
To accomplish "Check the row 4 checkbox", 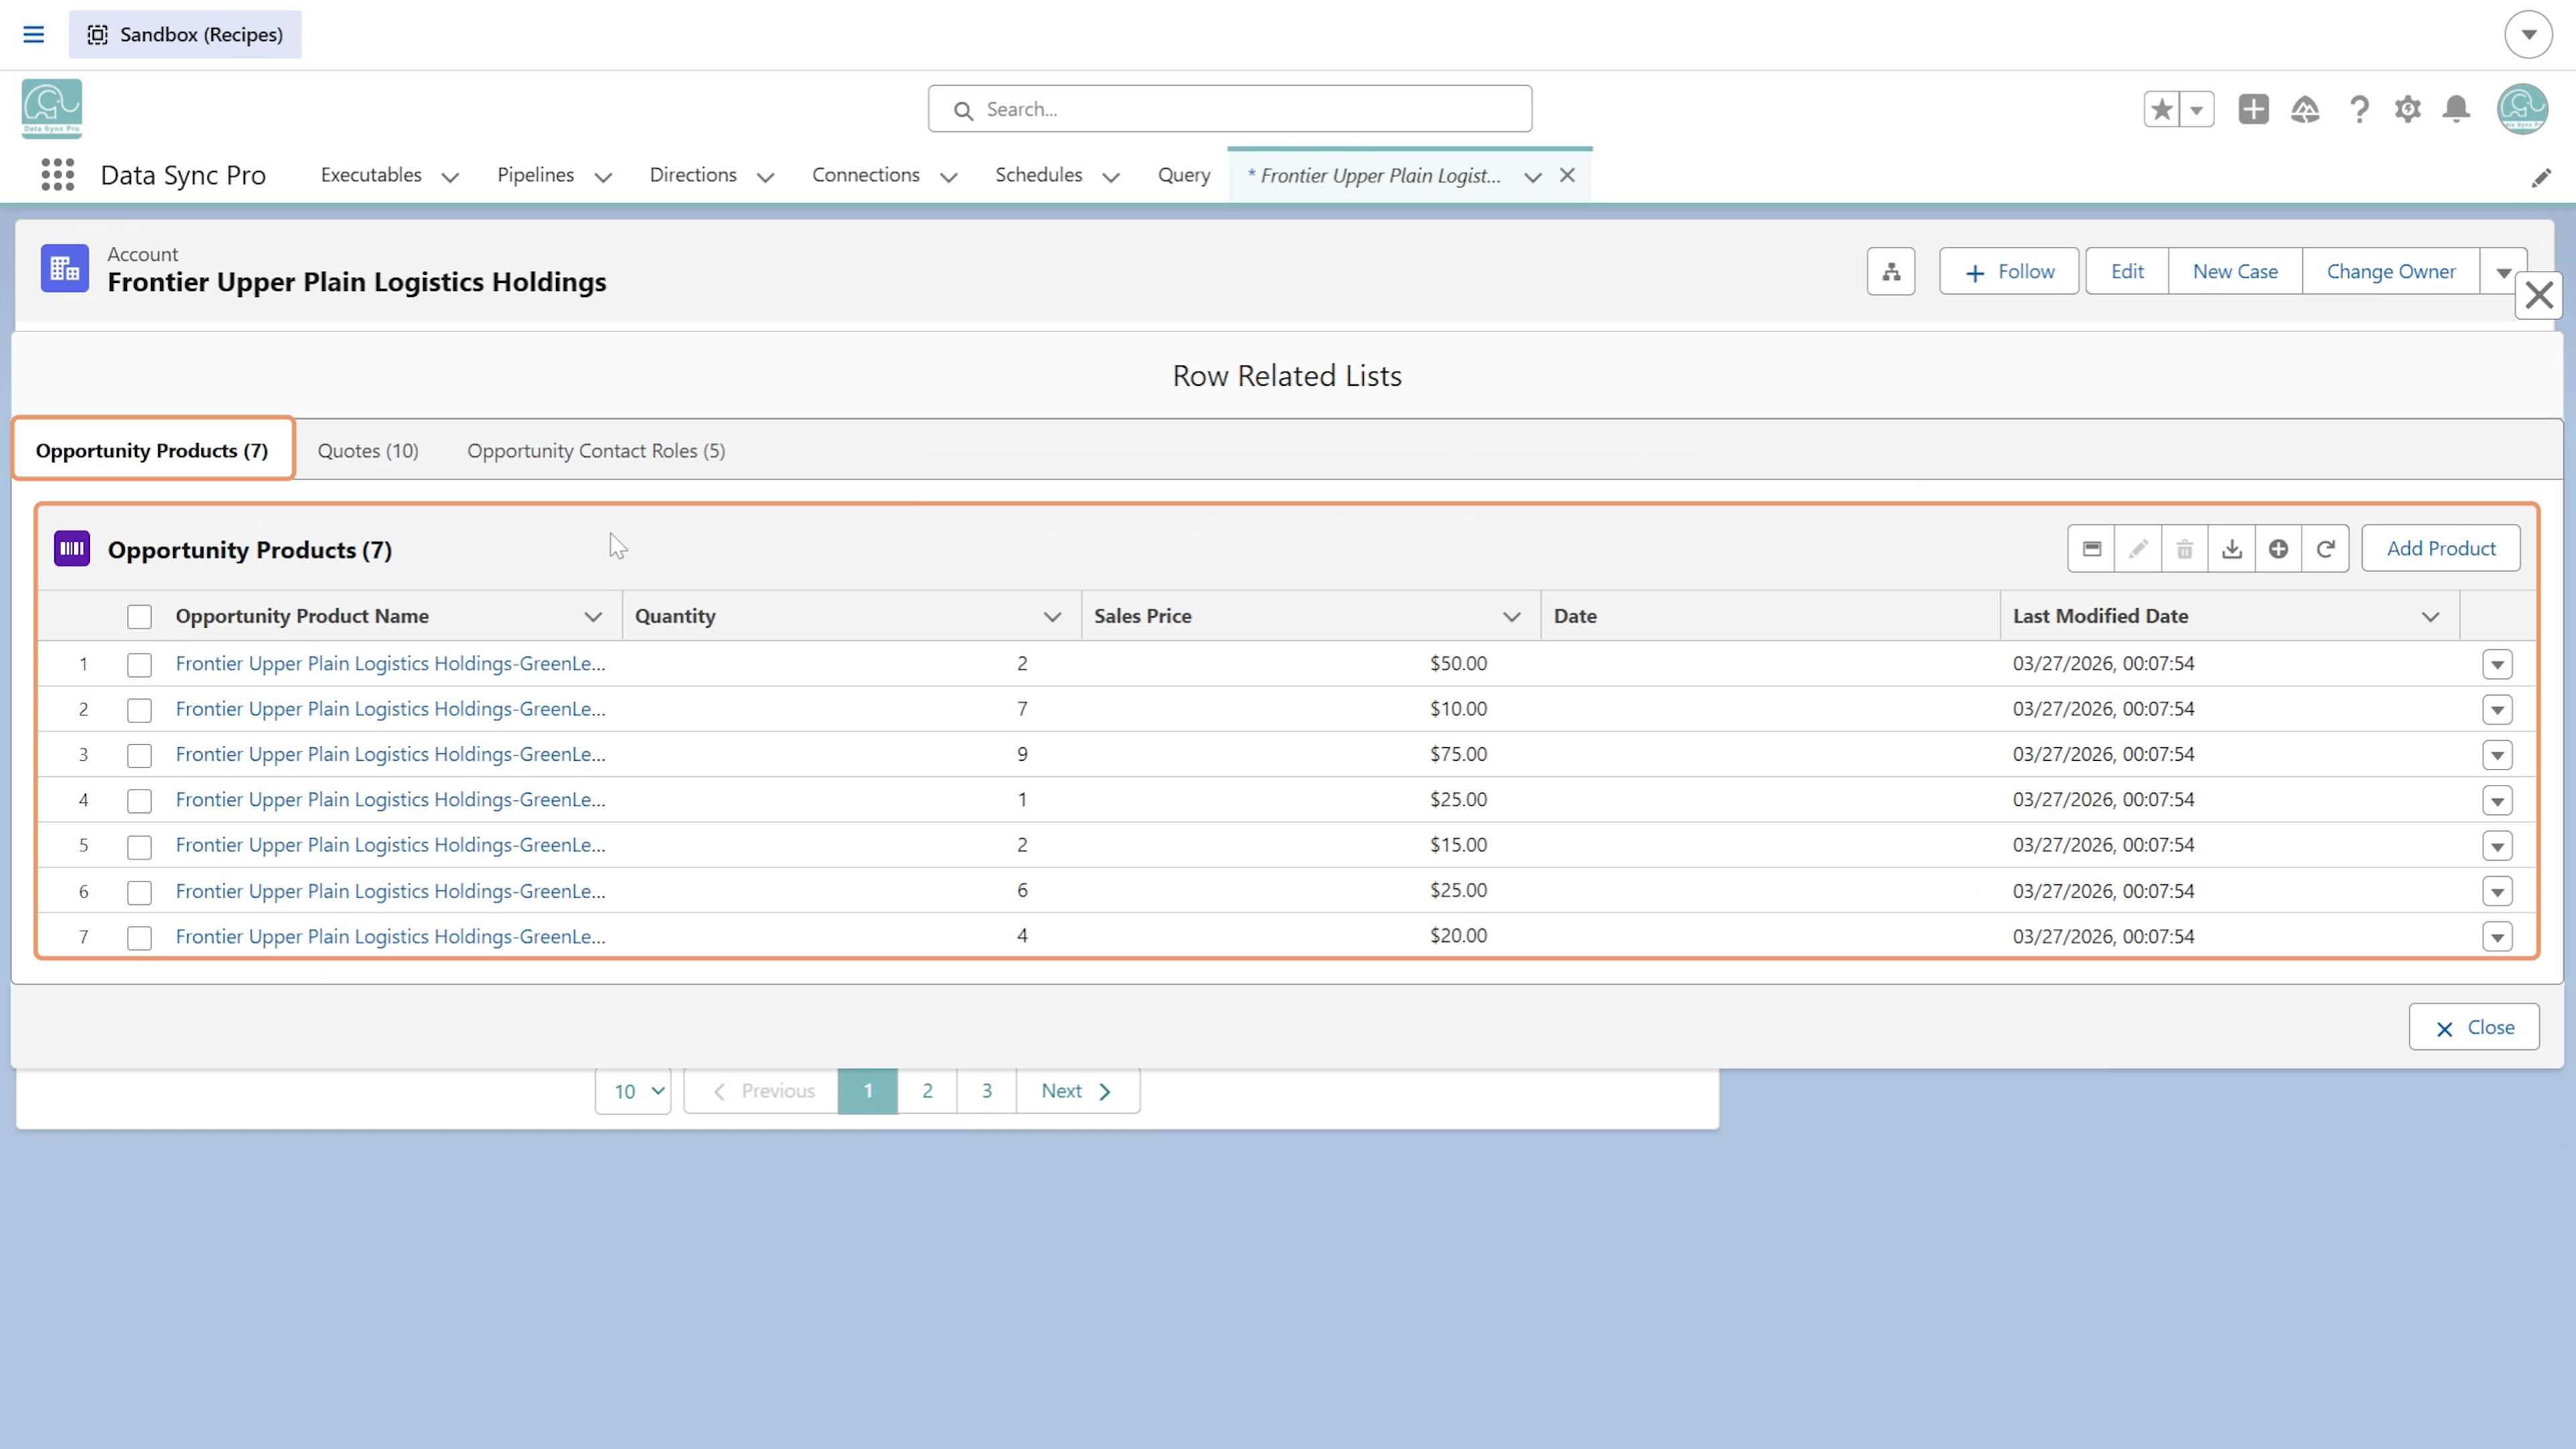I will tap(140, 801).
